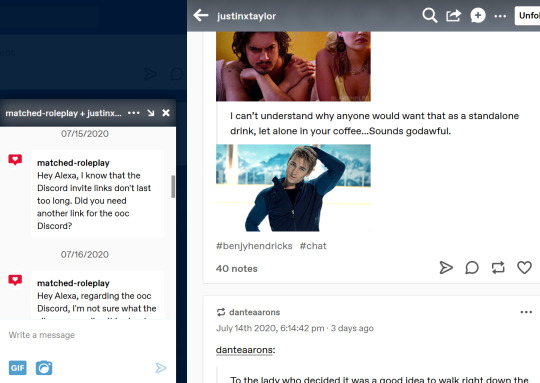Open the two-person GIF at top of post
The height and width of the screenshot is (383, 540).
293,66
